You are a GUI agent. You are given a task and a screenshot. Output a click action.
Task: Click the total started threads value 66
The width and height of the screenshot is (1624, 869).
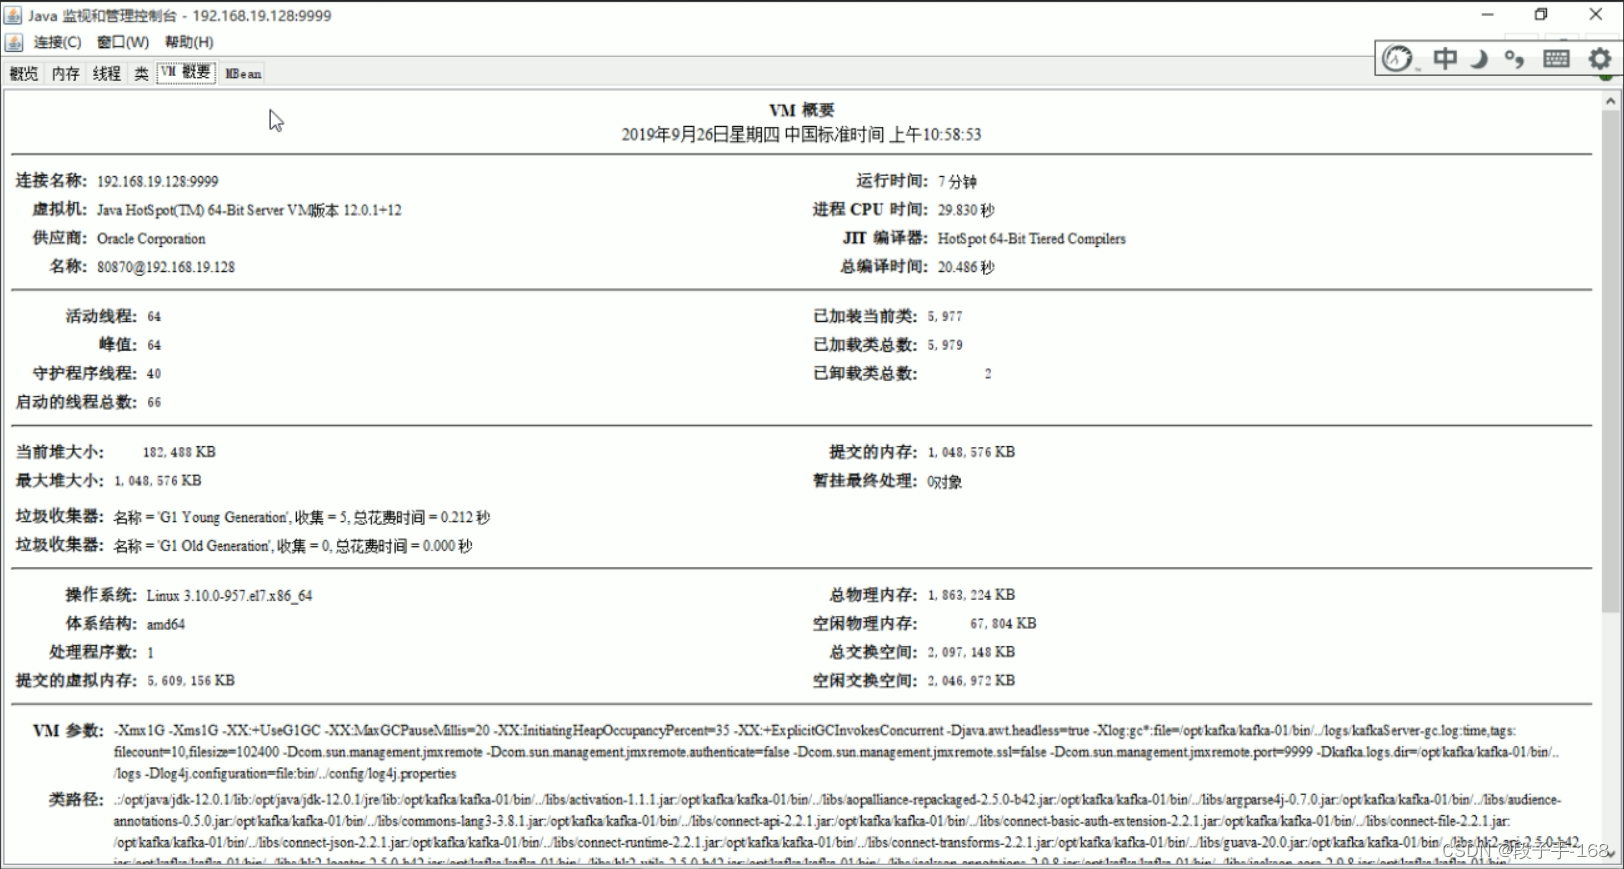click(x=154, y=402)
